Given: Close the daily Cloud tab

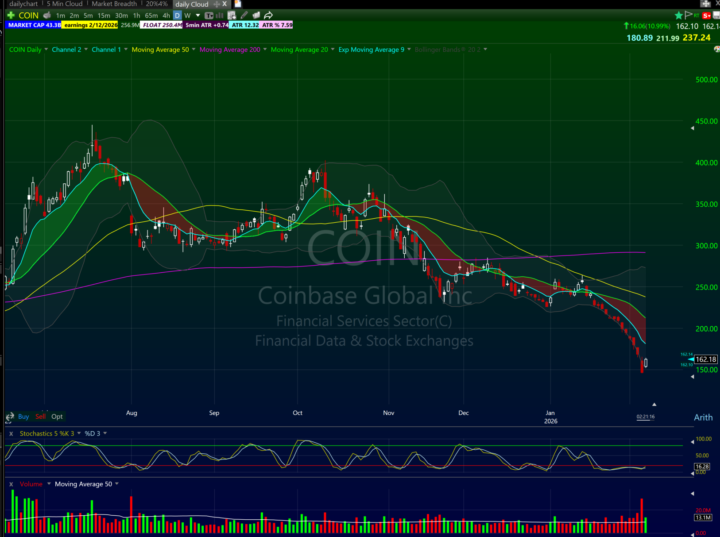Looking at the screenshot, I should click(x=225, y=4).
